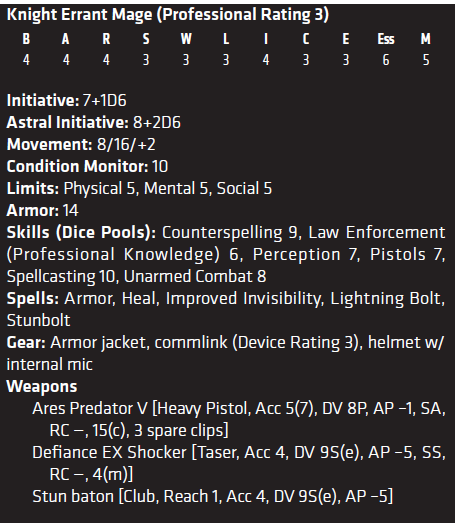Select the Lightning Bolt spell name
455x523 pixels.
point(387,299)
